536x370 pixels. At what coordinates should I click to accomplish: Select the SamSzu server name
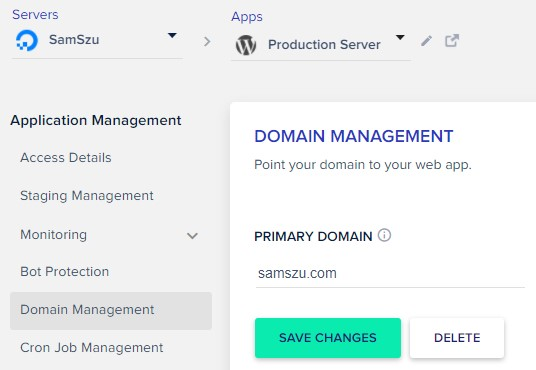point(74,40)
